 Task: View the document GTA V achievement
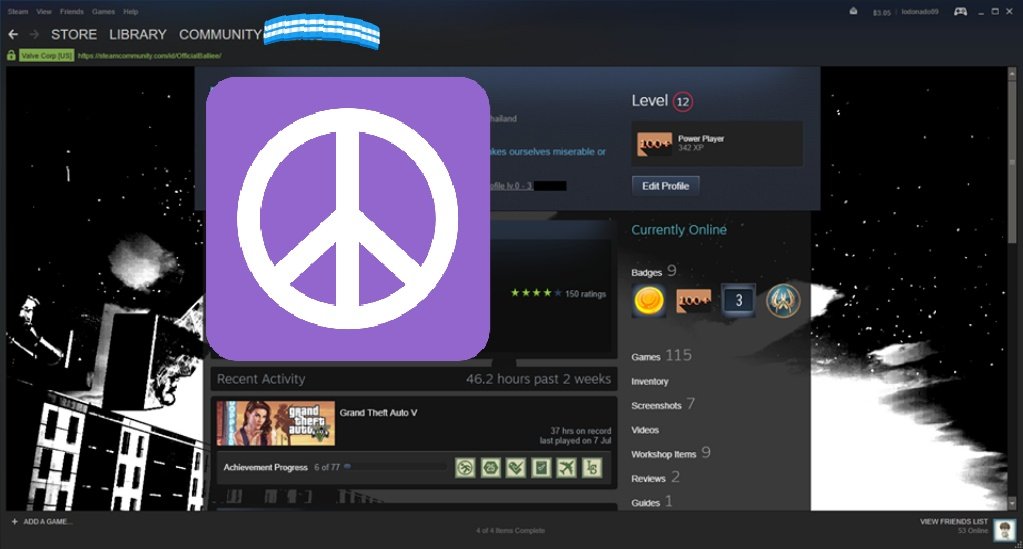point(542,467)
